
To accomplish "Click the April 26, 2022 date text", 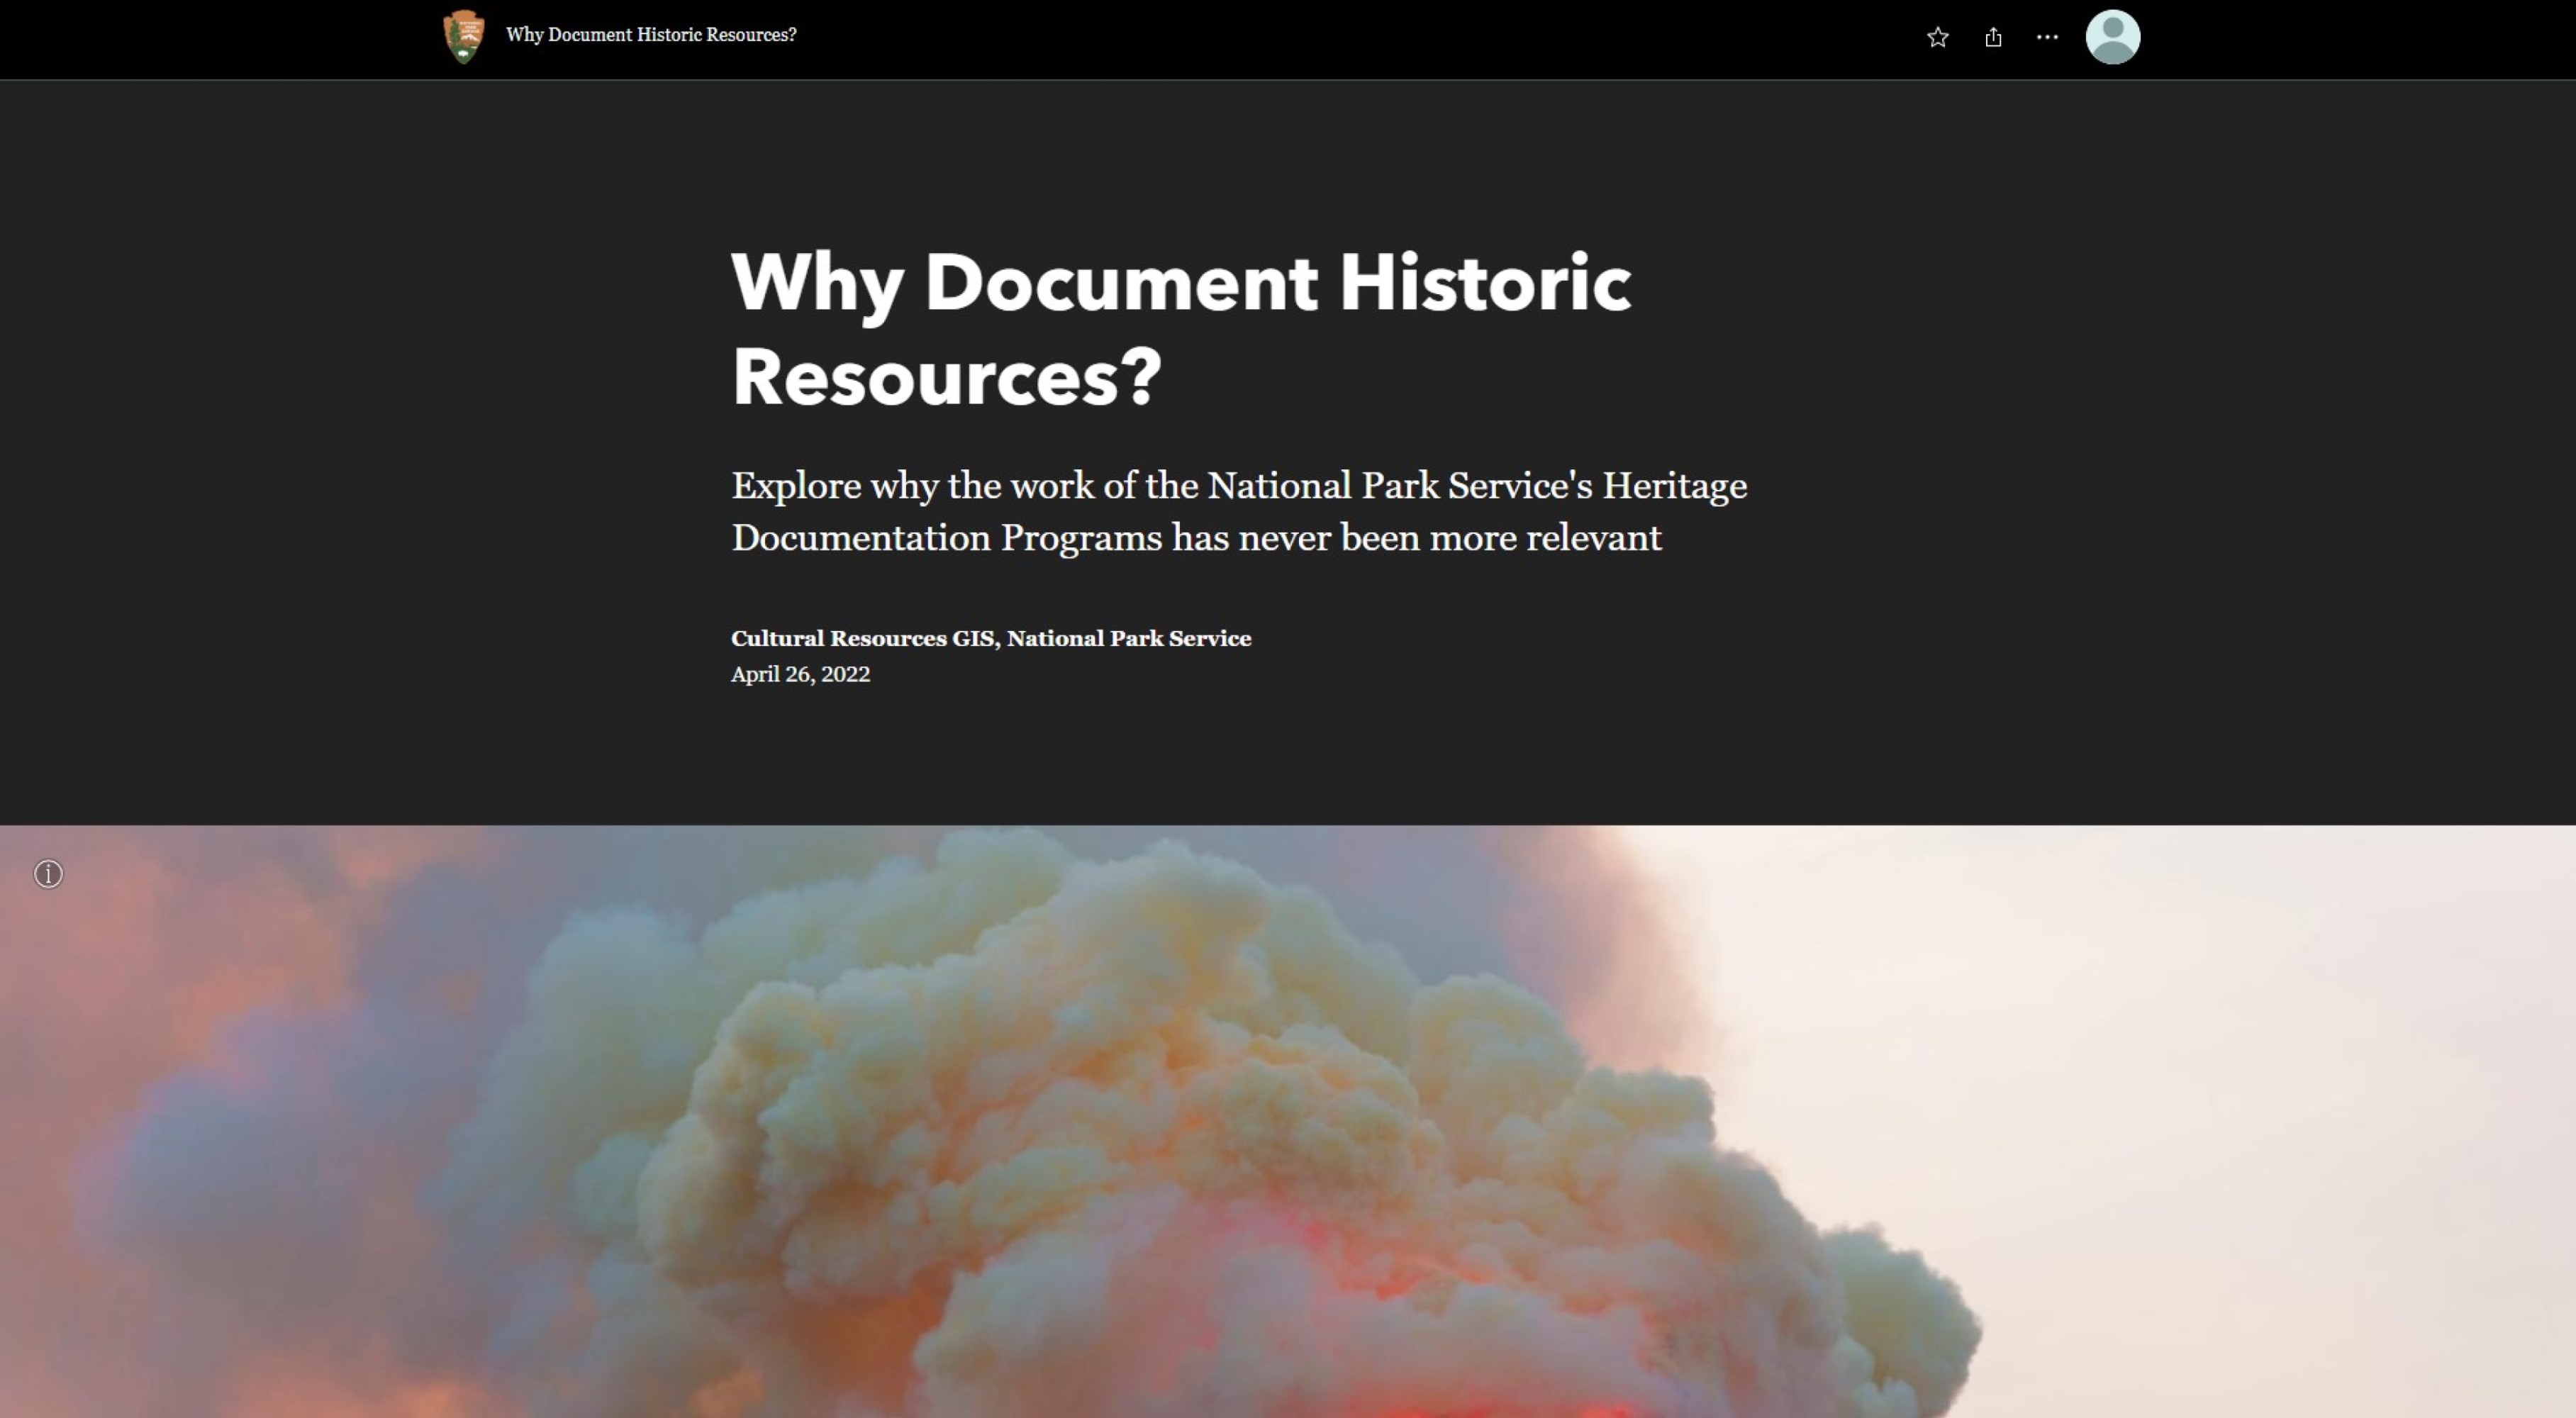I will point(800,674).
